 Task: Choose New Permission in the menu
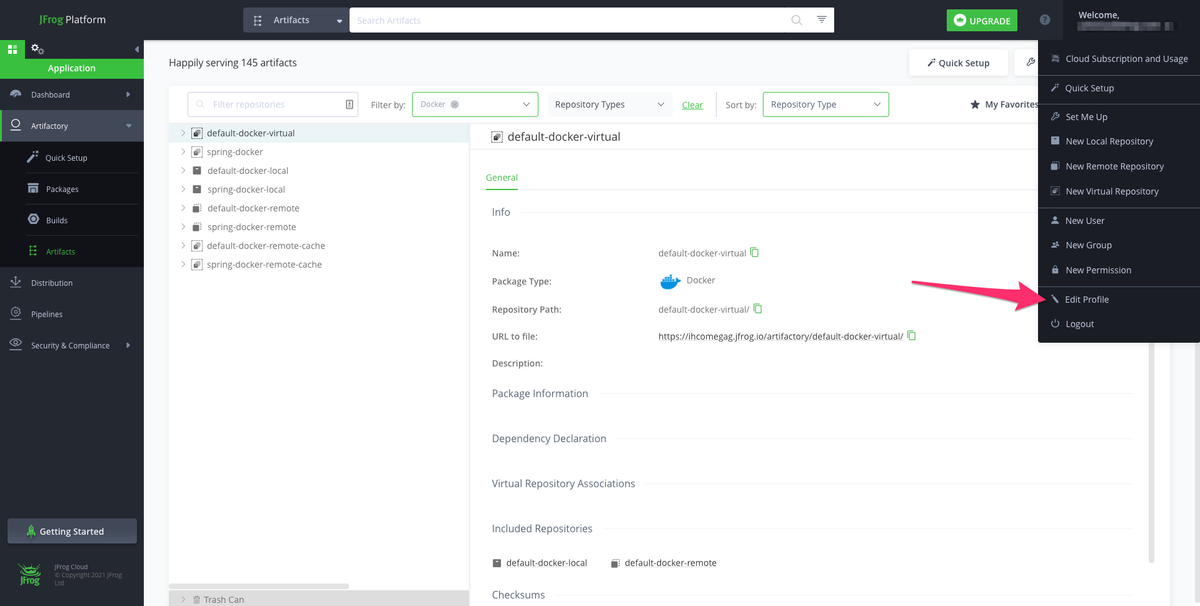(x=1119, y=270)
